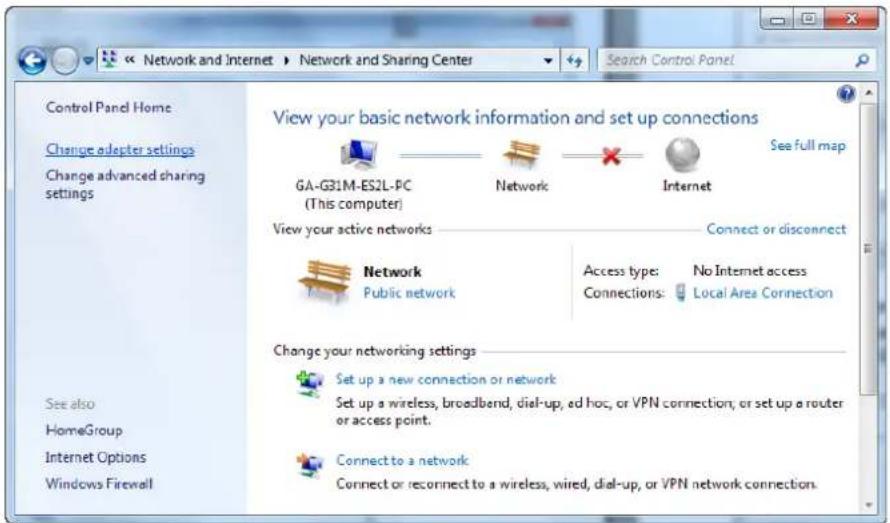Close the Network and Sharing Center window

click(x=851, y=19)
